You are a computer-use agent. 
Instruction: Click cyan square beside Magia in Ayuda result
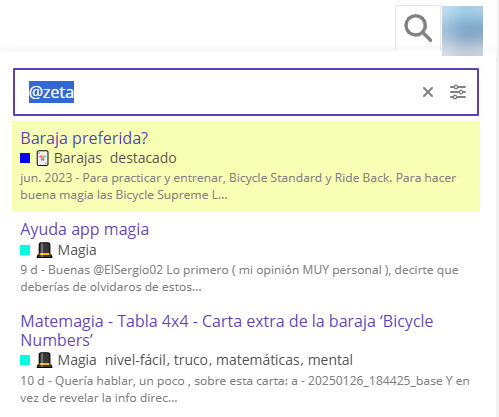click(x=25, y=250)
